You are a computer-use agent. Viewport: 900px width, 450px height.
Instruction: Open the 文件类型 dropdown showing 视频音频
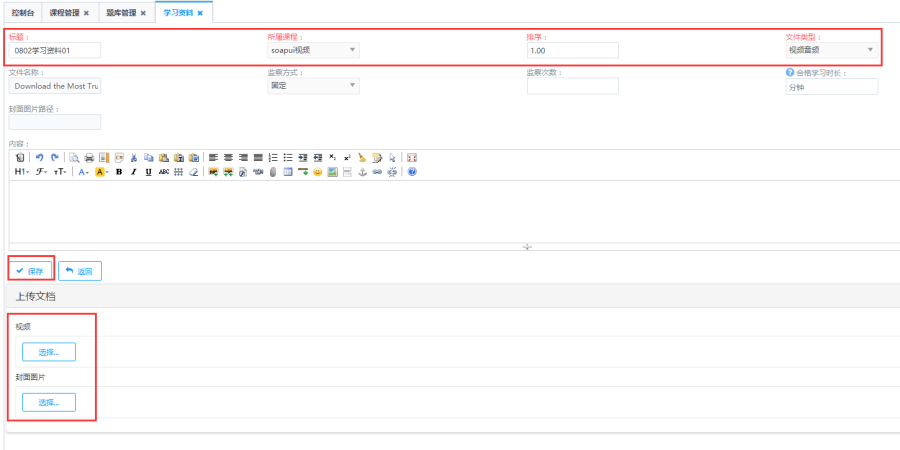click(832, 50)
